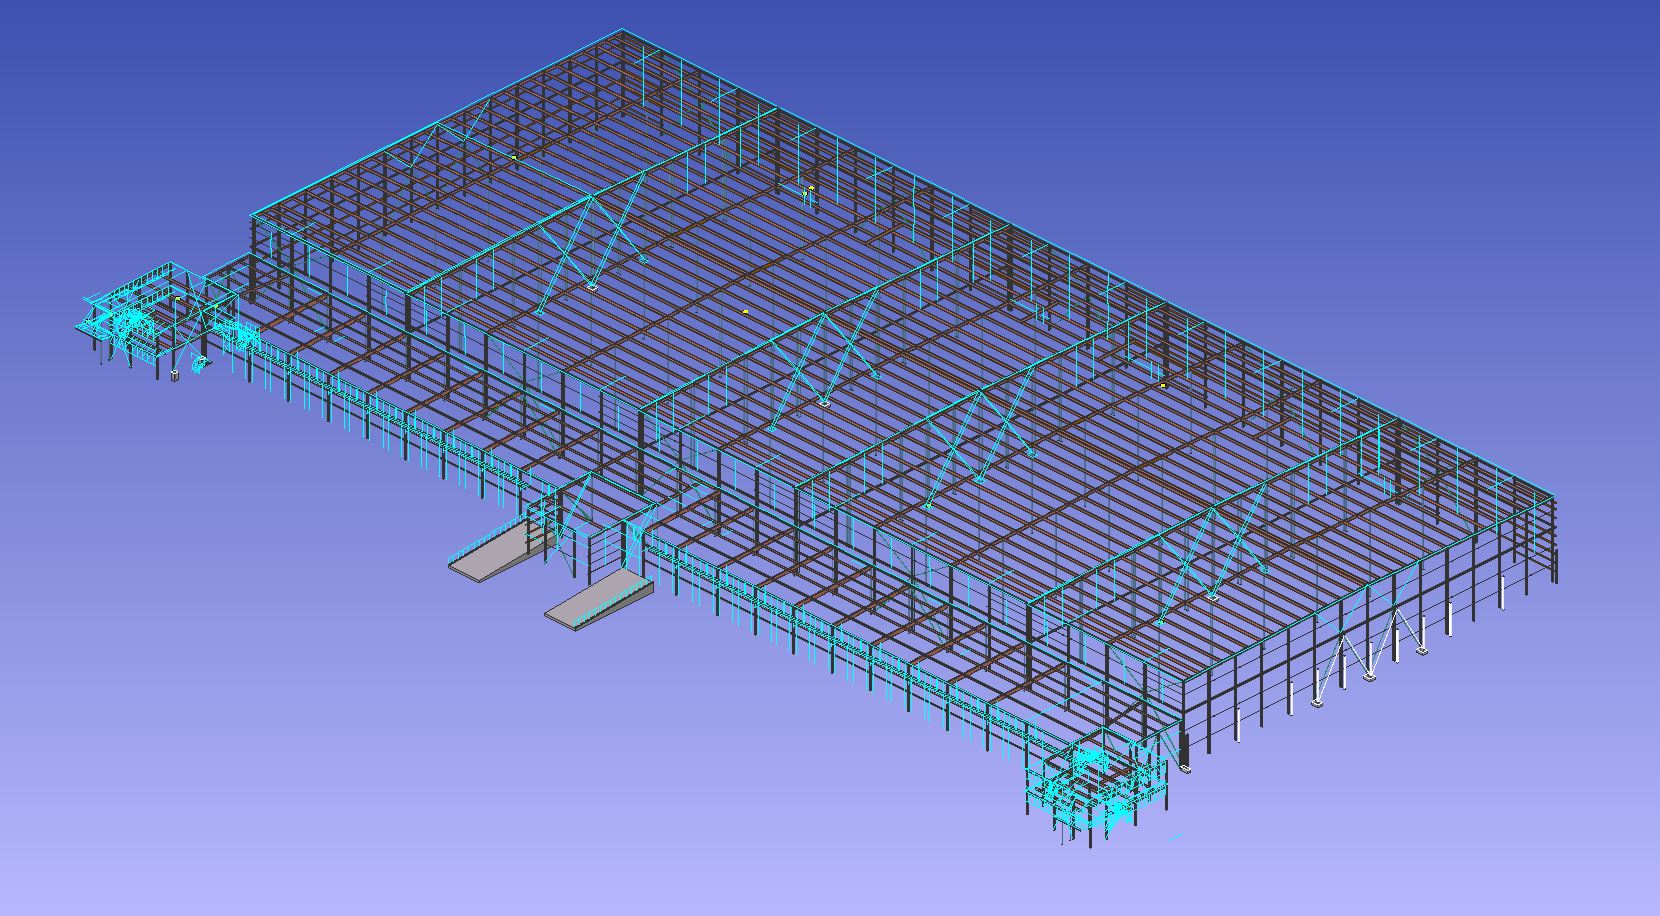Click the white base plate under the end-wall bracing
Viewport: 1660px width, 916px height.
[1369, 677]
